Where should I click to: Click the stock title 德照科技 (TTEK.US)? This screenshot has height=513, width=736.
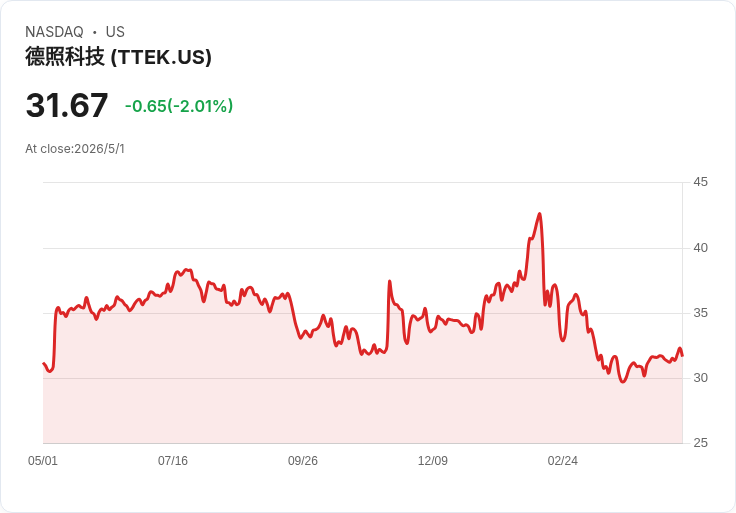(118, 57)
